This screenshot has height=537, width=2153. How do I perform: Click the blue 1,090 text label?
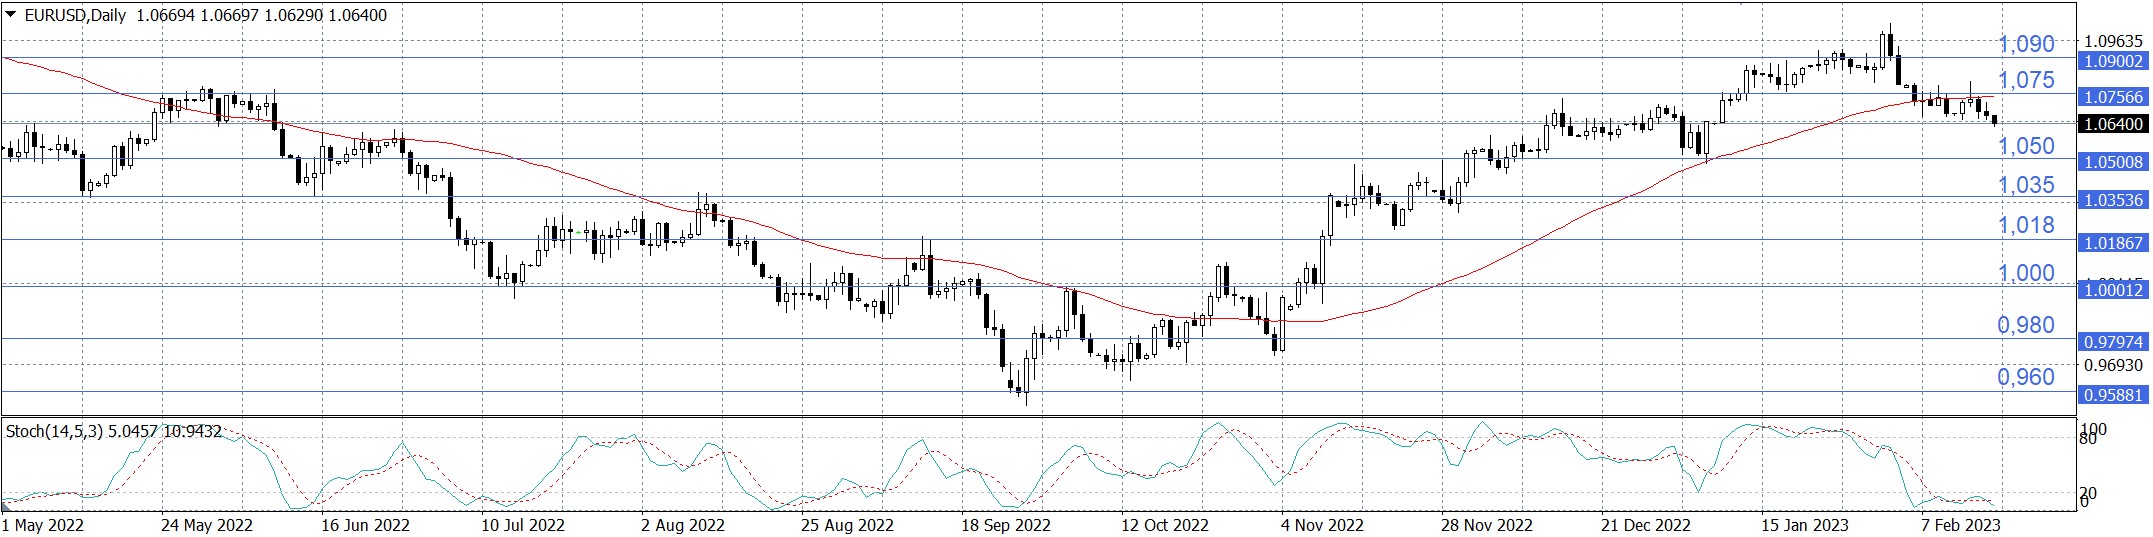2025,44
